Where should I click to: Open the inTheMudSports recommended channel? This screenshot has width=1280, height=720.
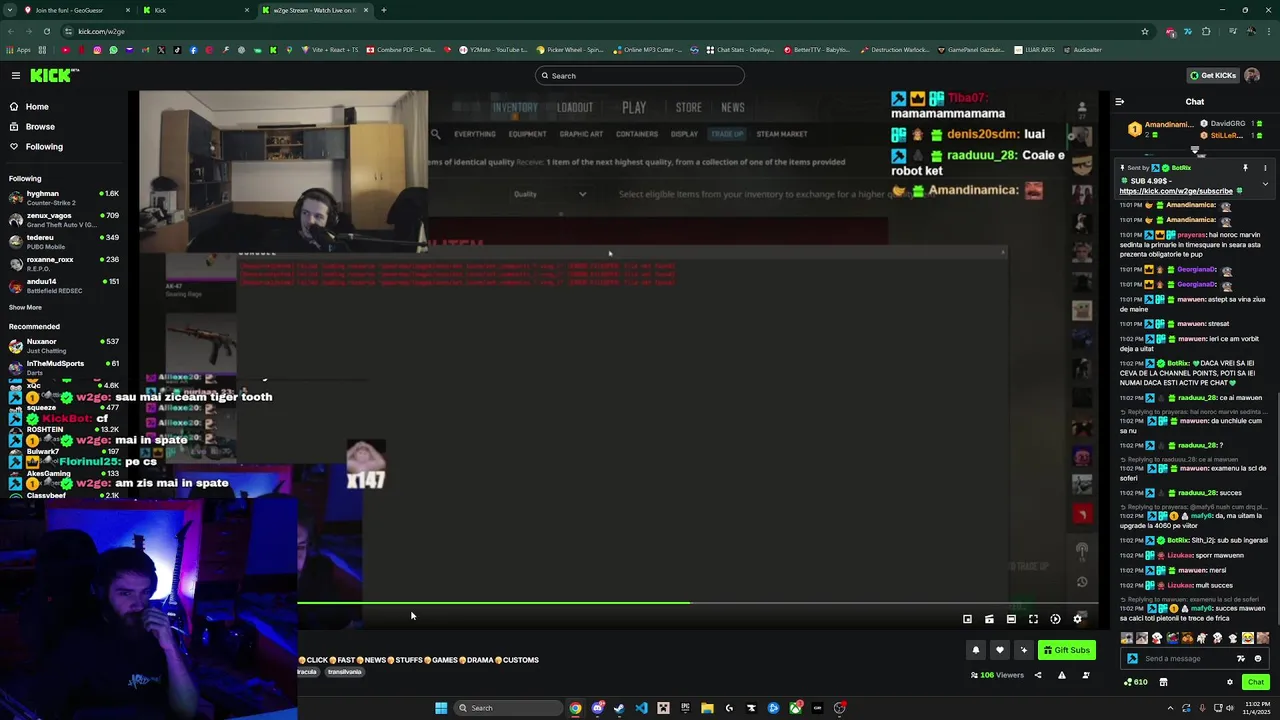[x=64, y=368]
